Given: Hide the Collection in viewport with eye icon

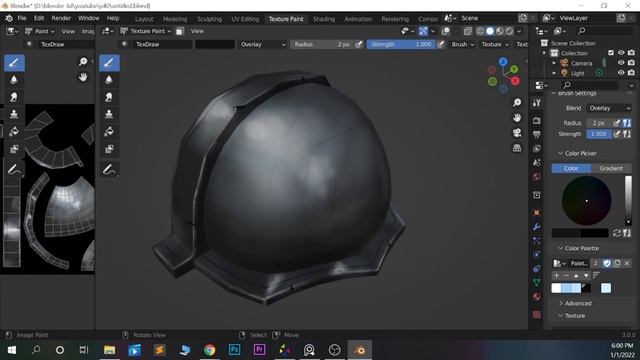Looking at the screenshot, I should 621,53.
